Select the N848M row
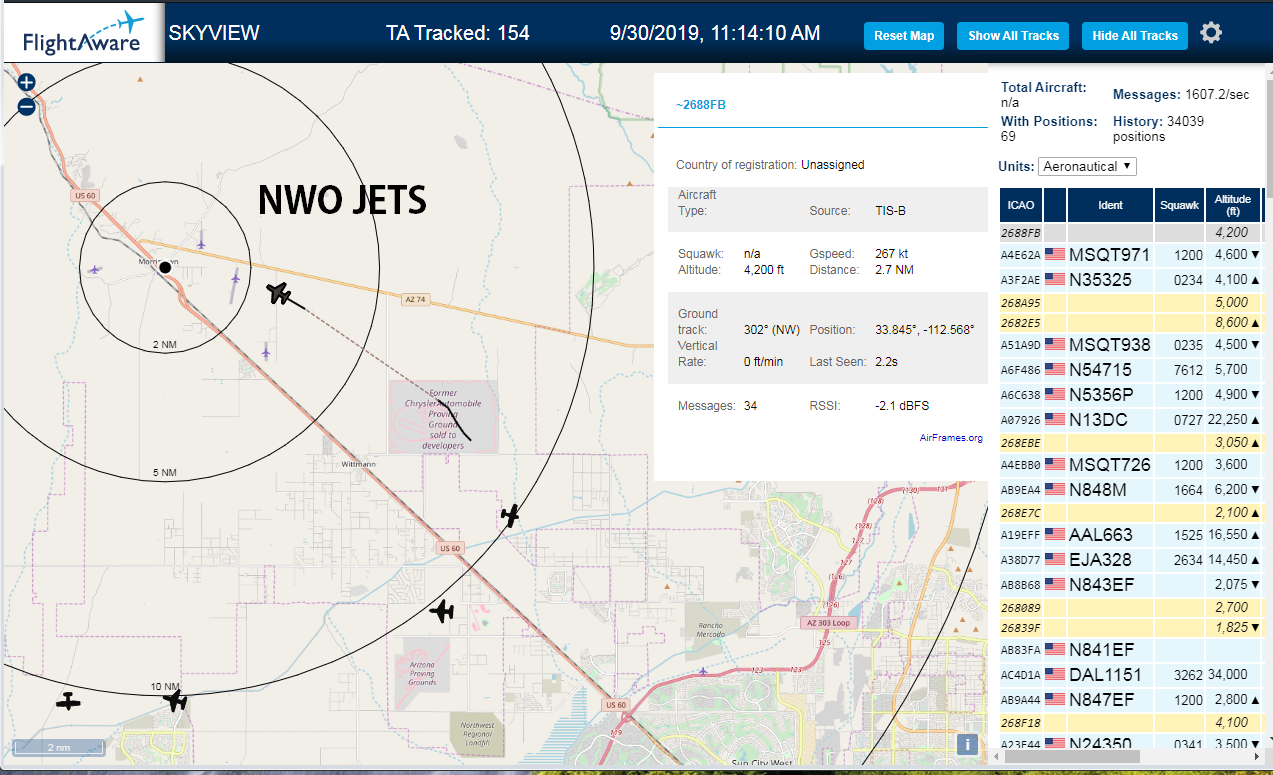Screen dimensions: 1273x775 pyautogui.click(x=1130, y=490)
